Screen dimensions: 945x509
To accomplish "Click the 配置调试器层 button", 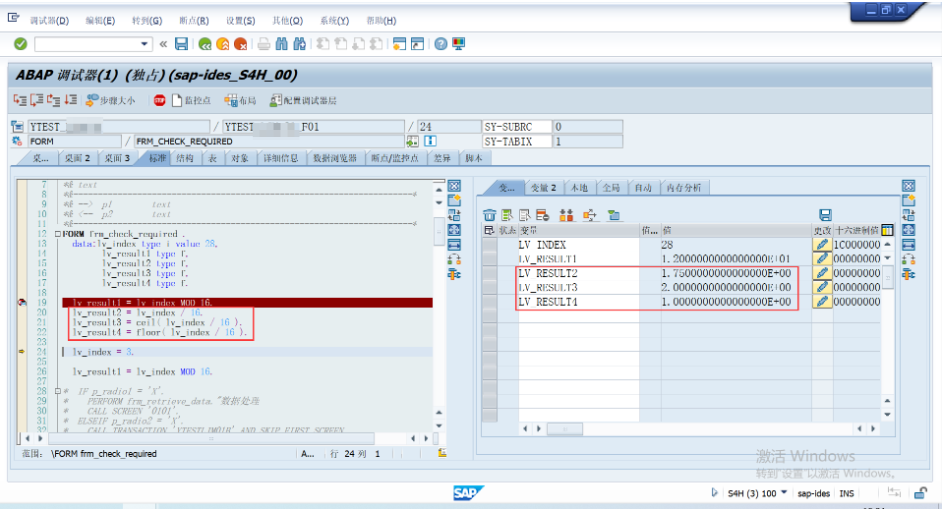I will [x=303, y=101].
